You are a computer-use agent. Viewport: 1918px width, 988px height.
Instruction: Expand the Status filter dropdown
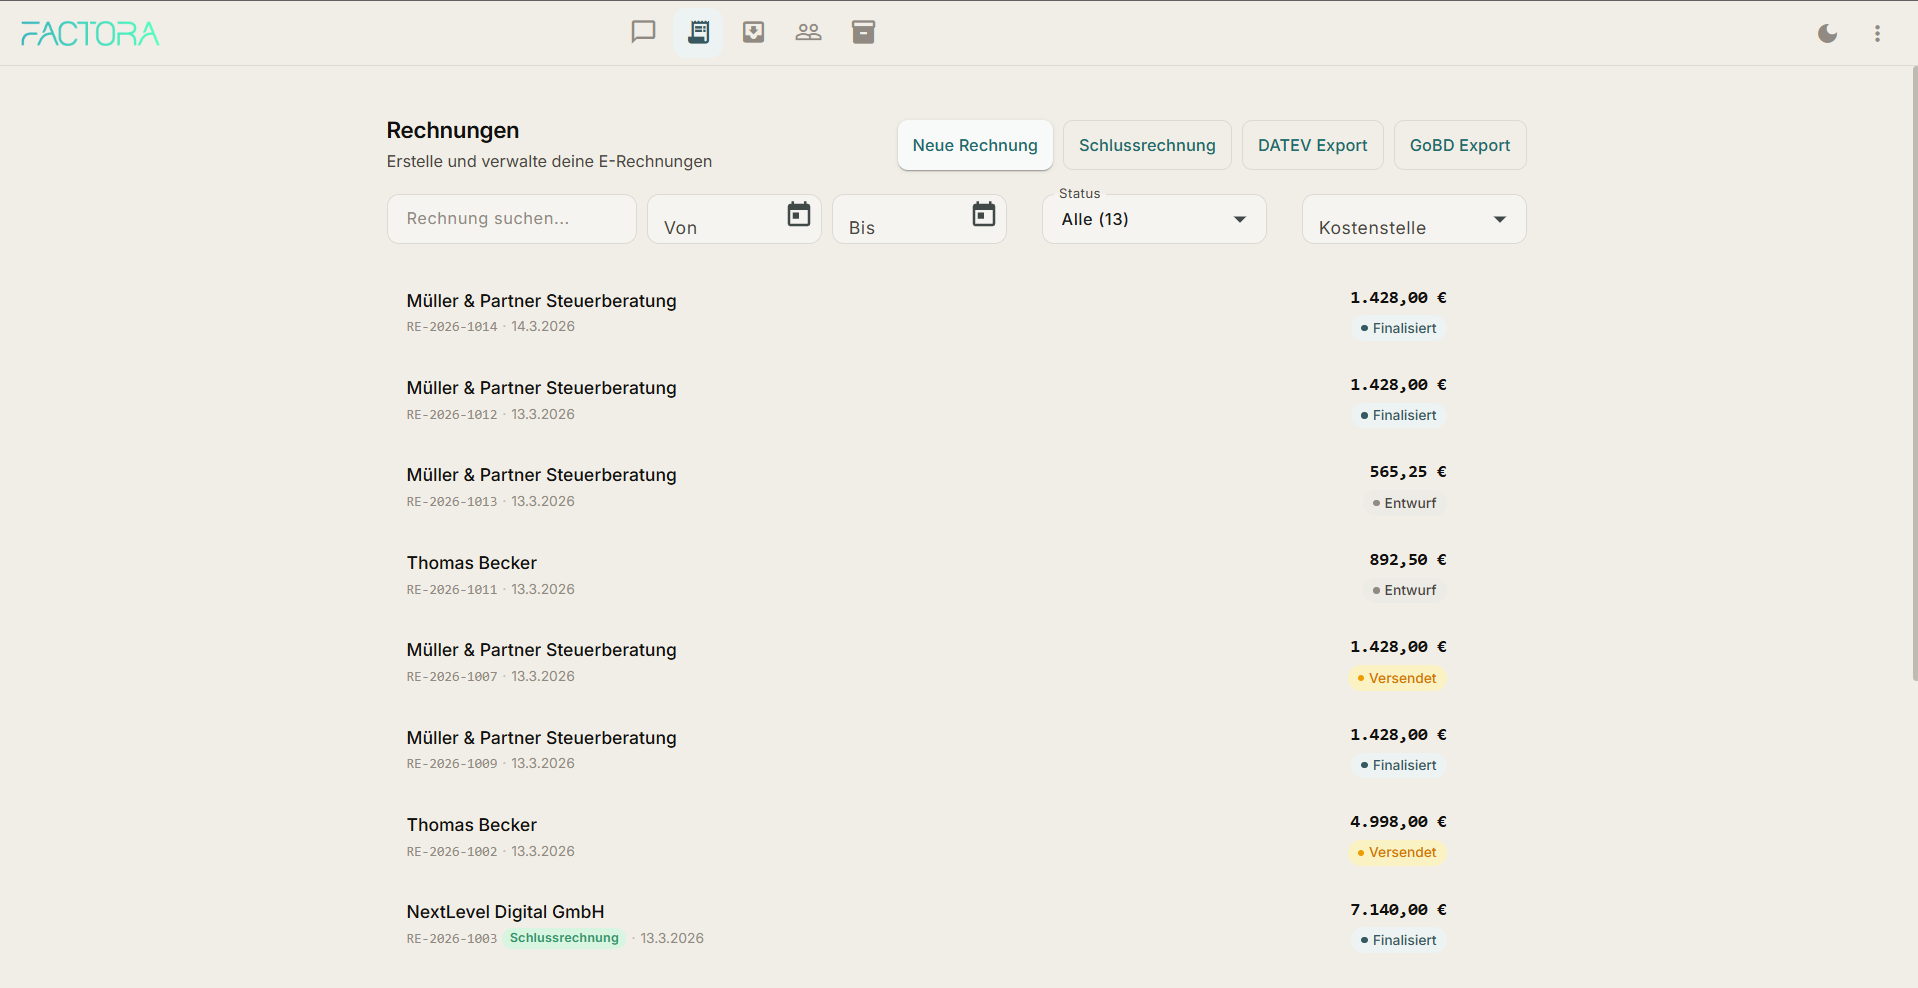pyautogui.click(x=1153, y=219)
